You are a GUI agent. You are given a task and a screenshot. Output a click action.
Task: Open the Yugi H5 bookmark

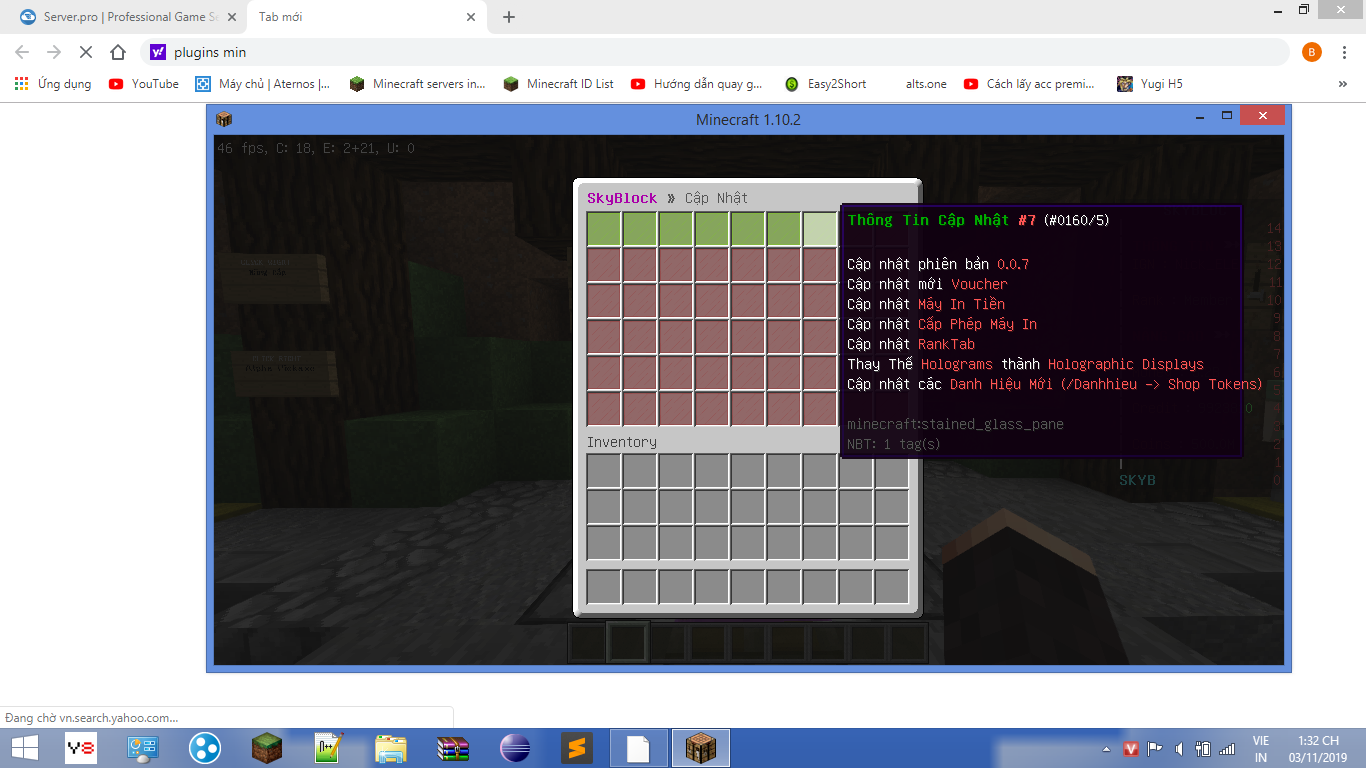[1150, 84]
